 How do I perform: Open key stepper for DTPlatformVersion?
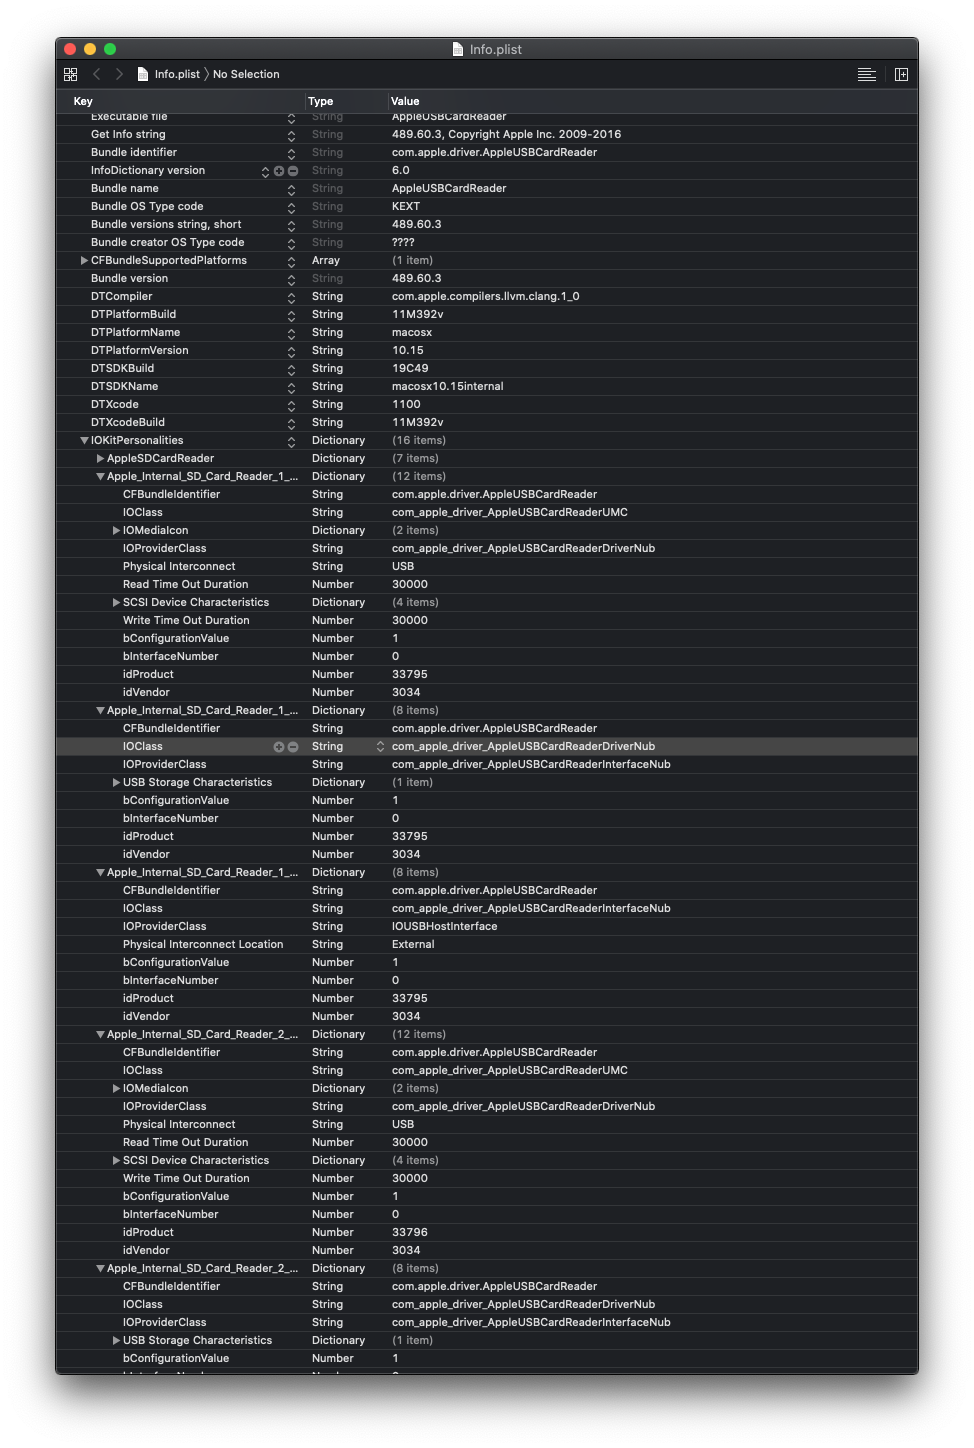pyautogui.click(x=291, y=351)
